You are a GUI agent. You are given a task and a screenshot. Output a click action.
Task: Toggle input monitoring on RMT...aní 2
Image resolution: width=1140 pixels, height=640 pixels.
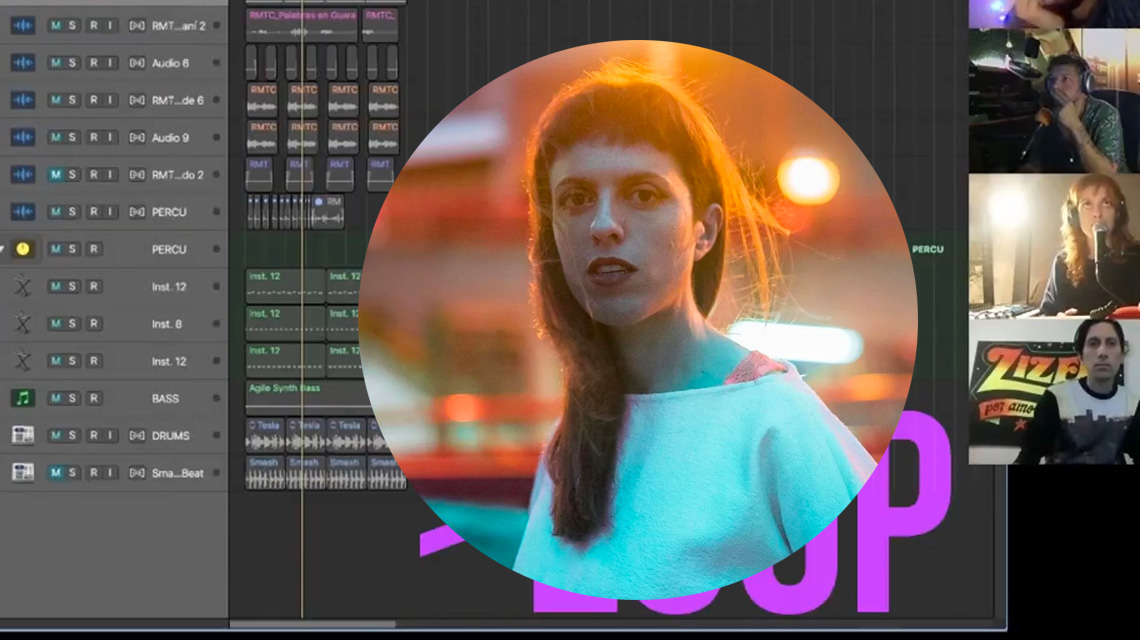[111, 25]
